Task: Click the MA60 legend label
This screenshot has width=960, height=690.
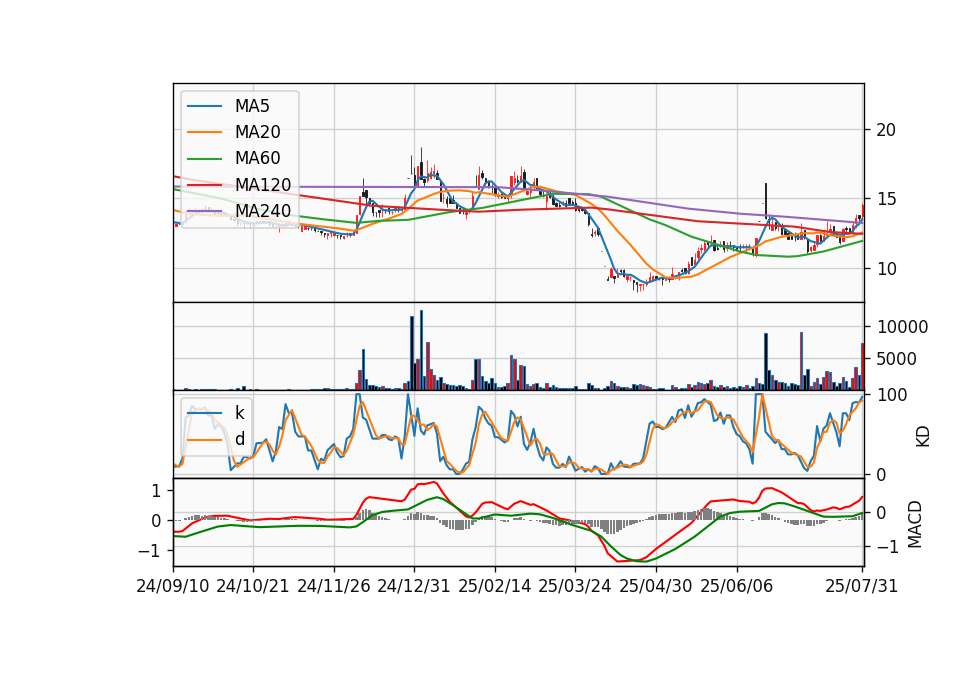Action: 257,158
